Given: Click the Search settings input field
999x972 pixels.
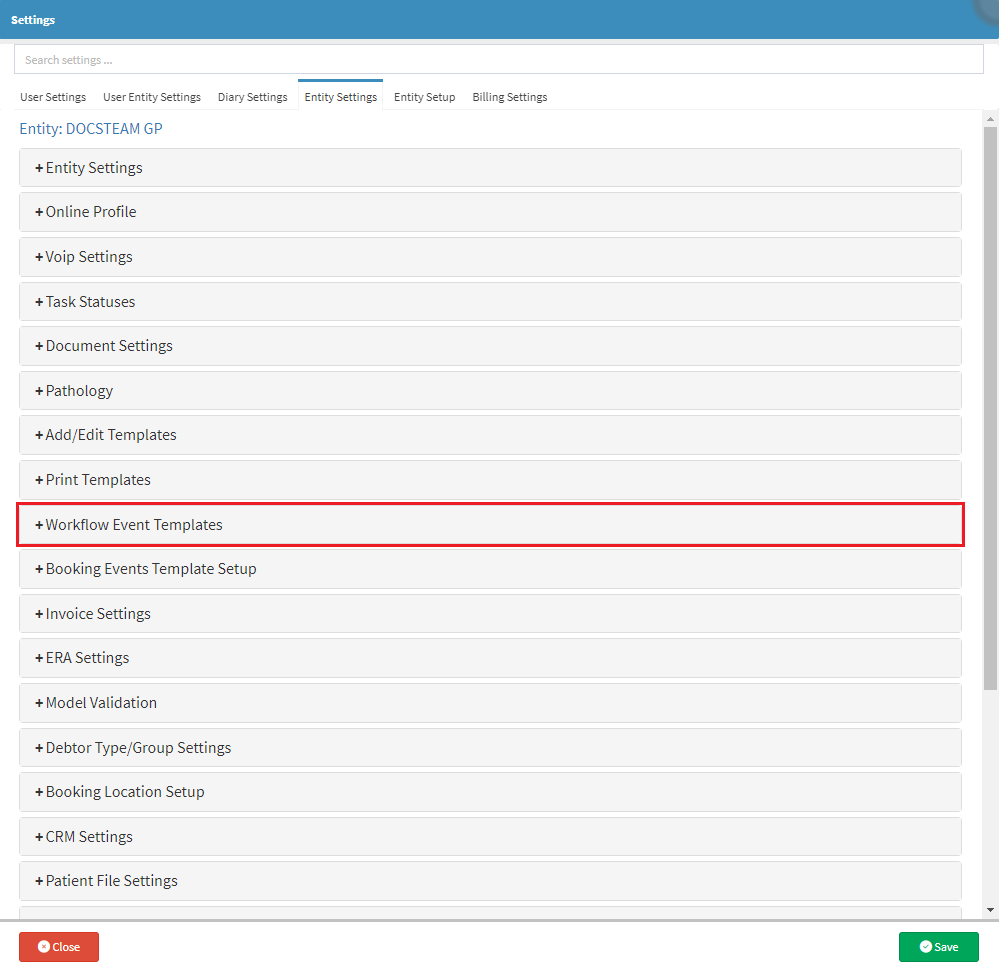Looking at the screenshot, I should [x=499, y=59].
